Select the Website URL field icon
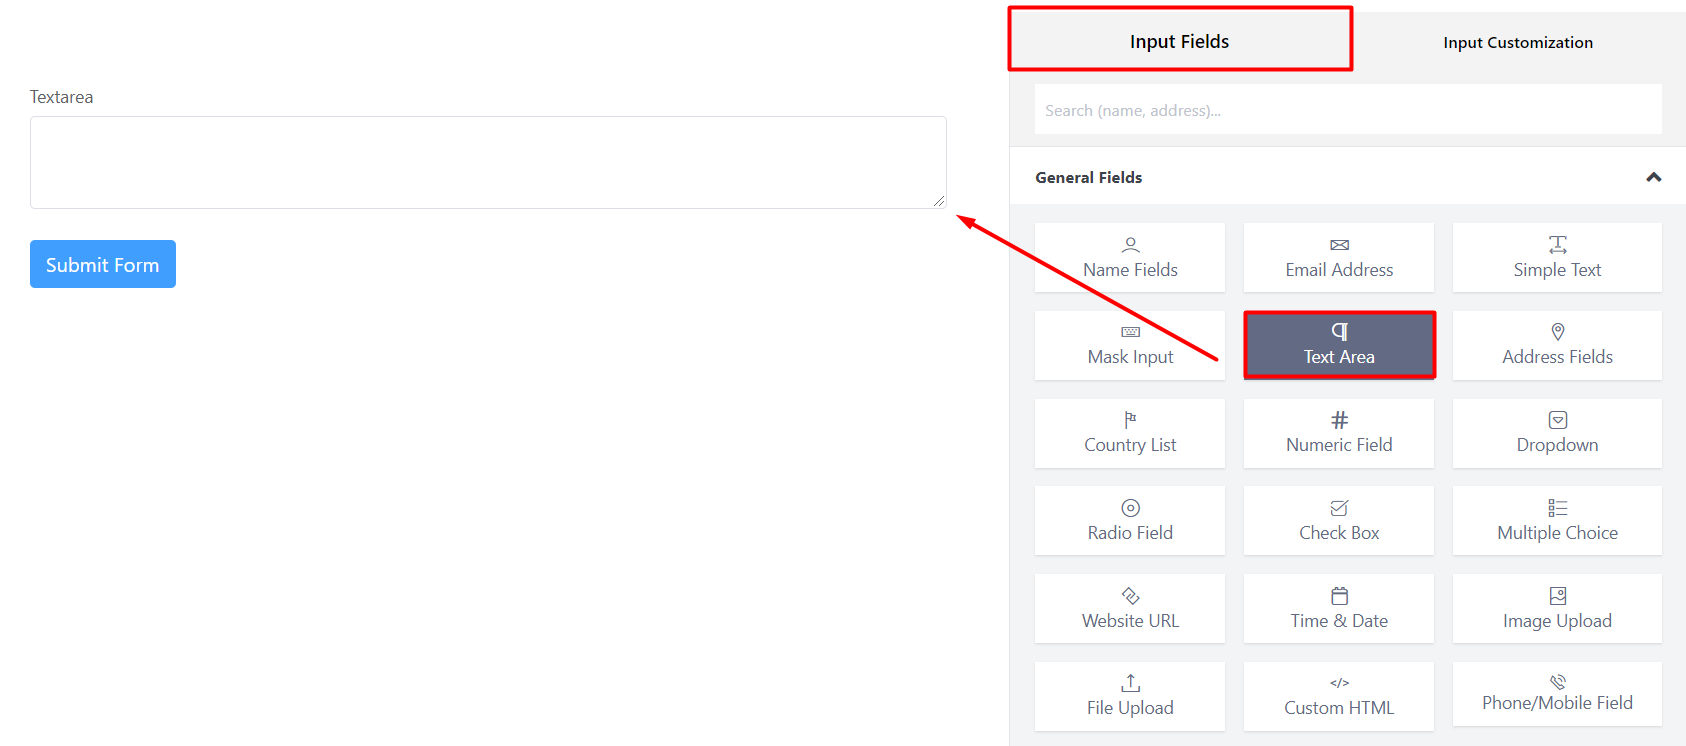Viewport: 1686px width, 746px height. [x=1129, y=608]
